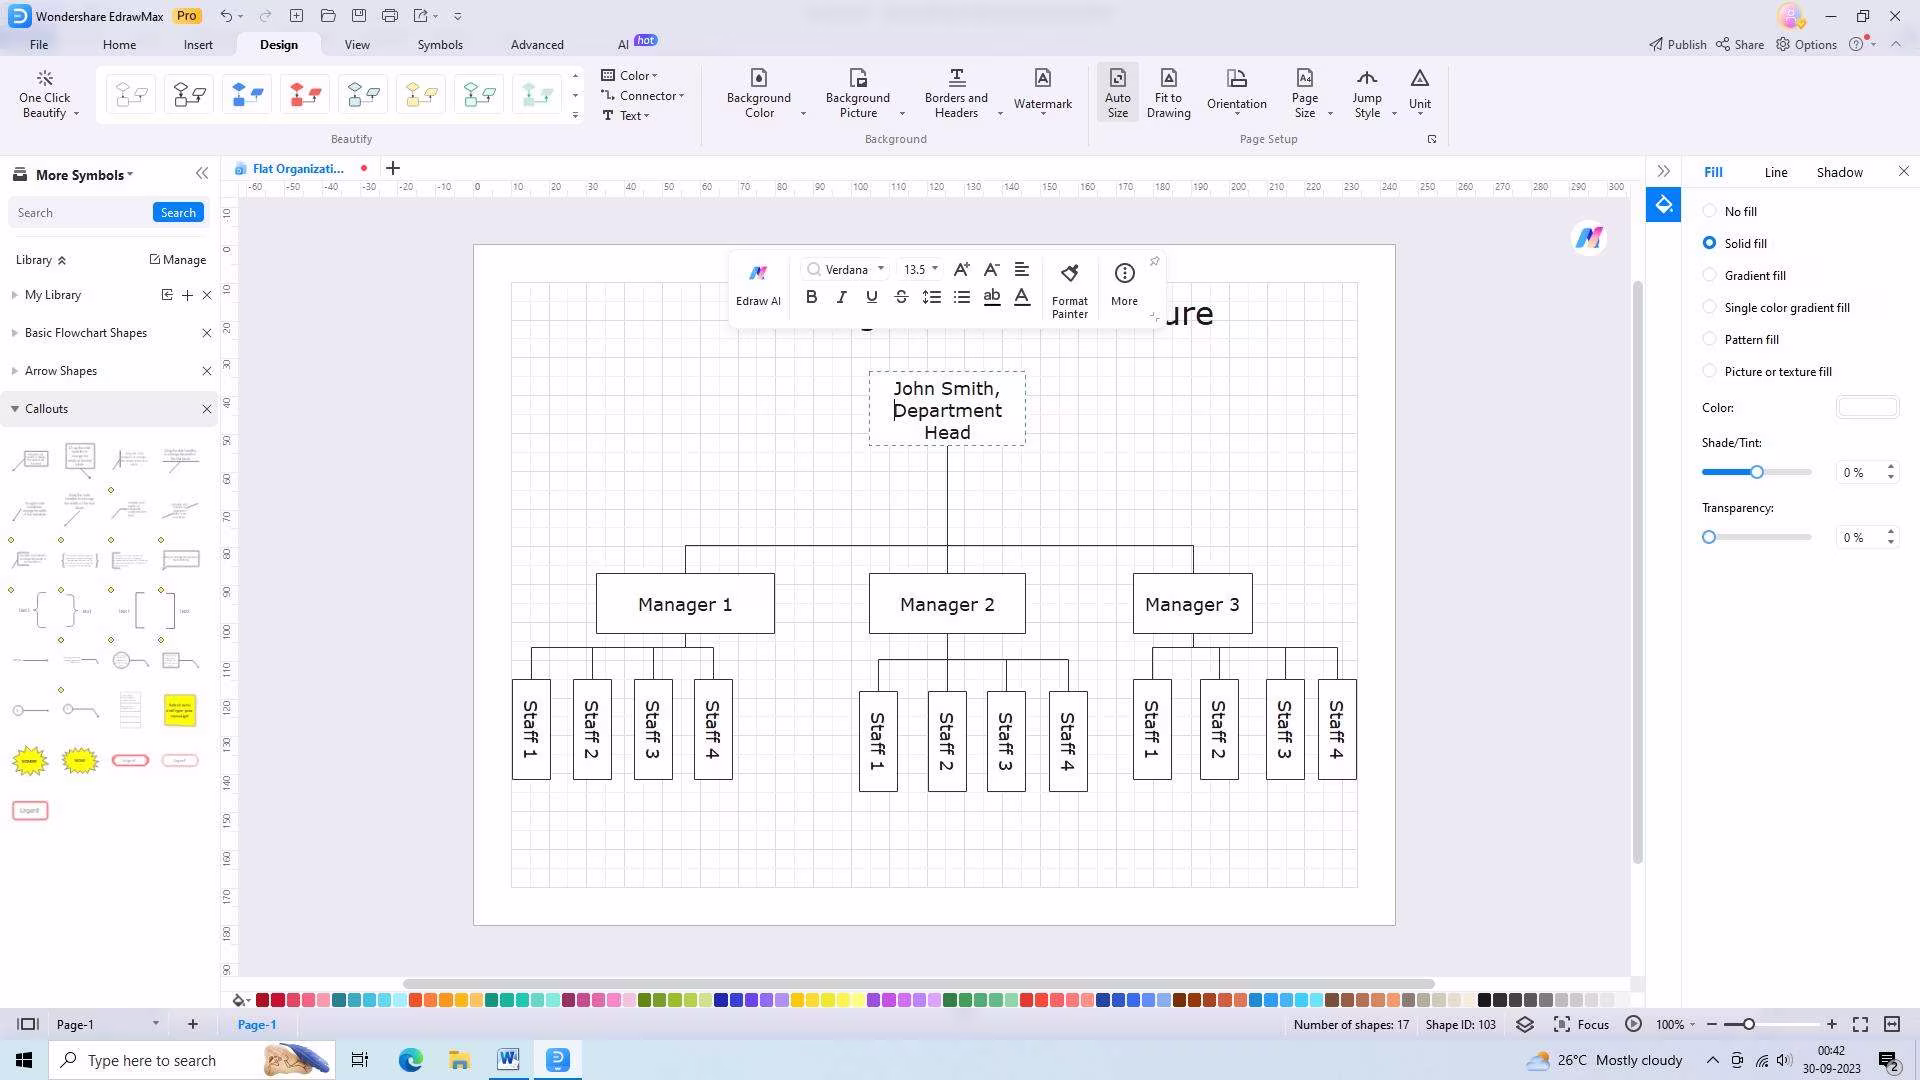Click the fill Color swatch box
Viewport: 1920px width, 1080px height.
click(x=1866, y=407)
